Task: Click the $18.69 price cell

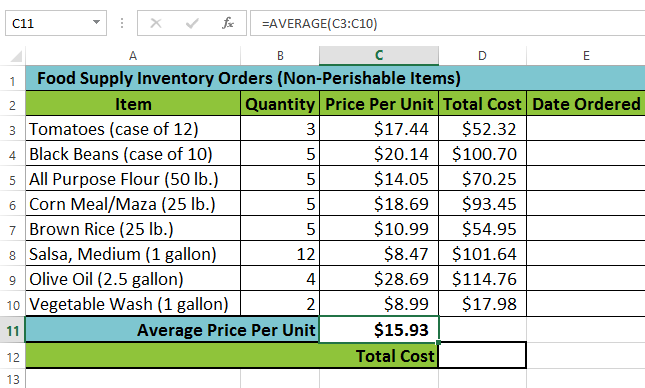Action: 379,204
